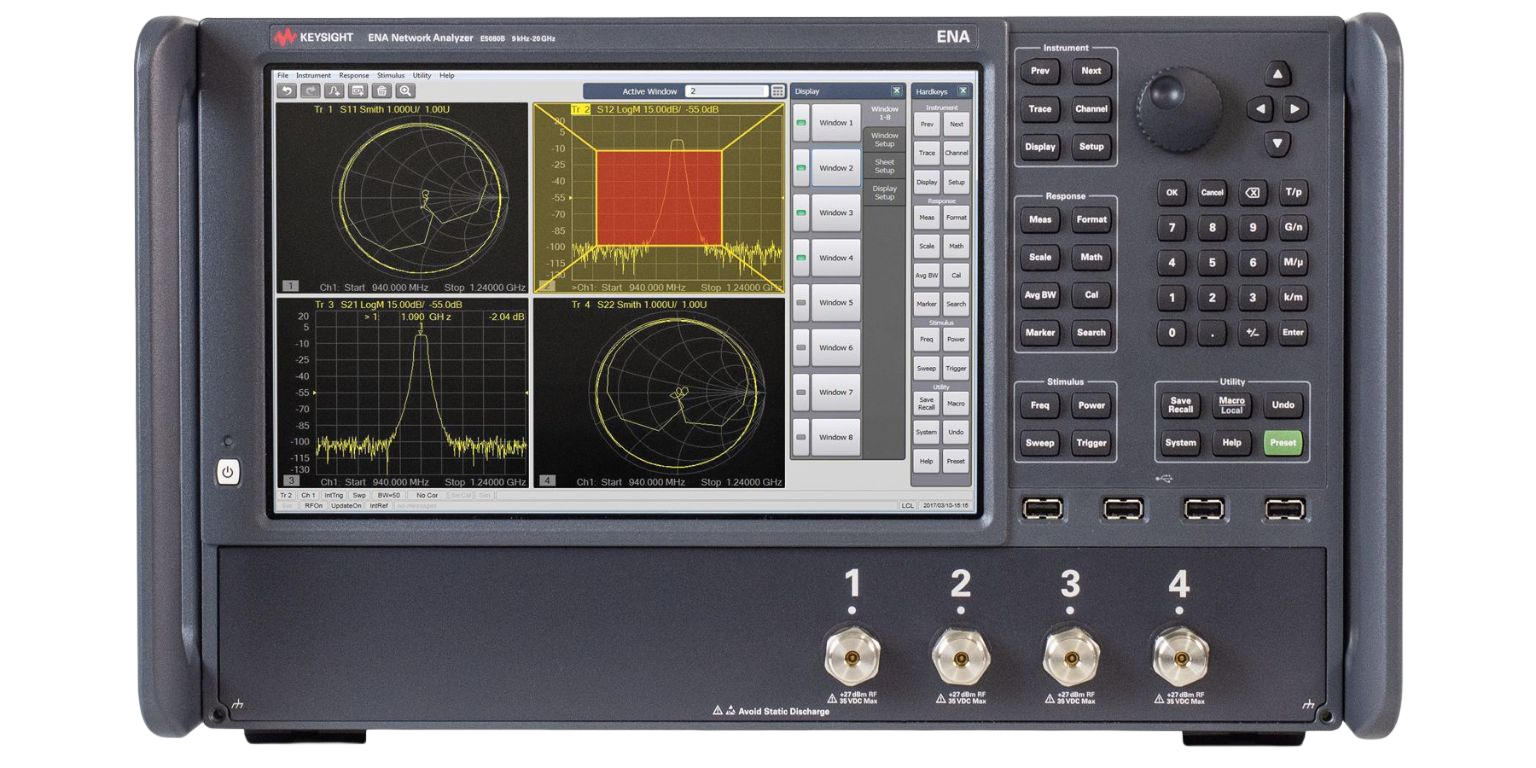This screenshot has height=768, width=1536.
Task: Enable the Window 5 indicator switch
Action: (800, 303)
